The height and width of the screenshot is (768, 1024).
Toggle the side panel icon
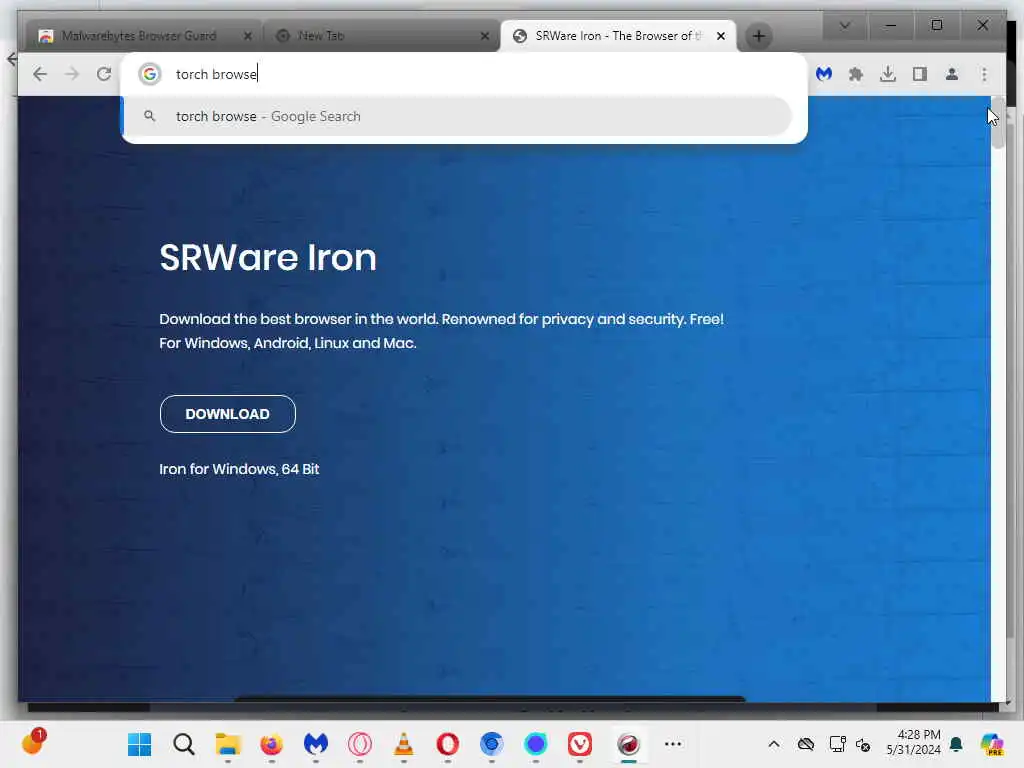point(920,74)
